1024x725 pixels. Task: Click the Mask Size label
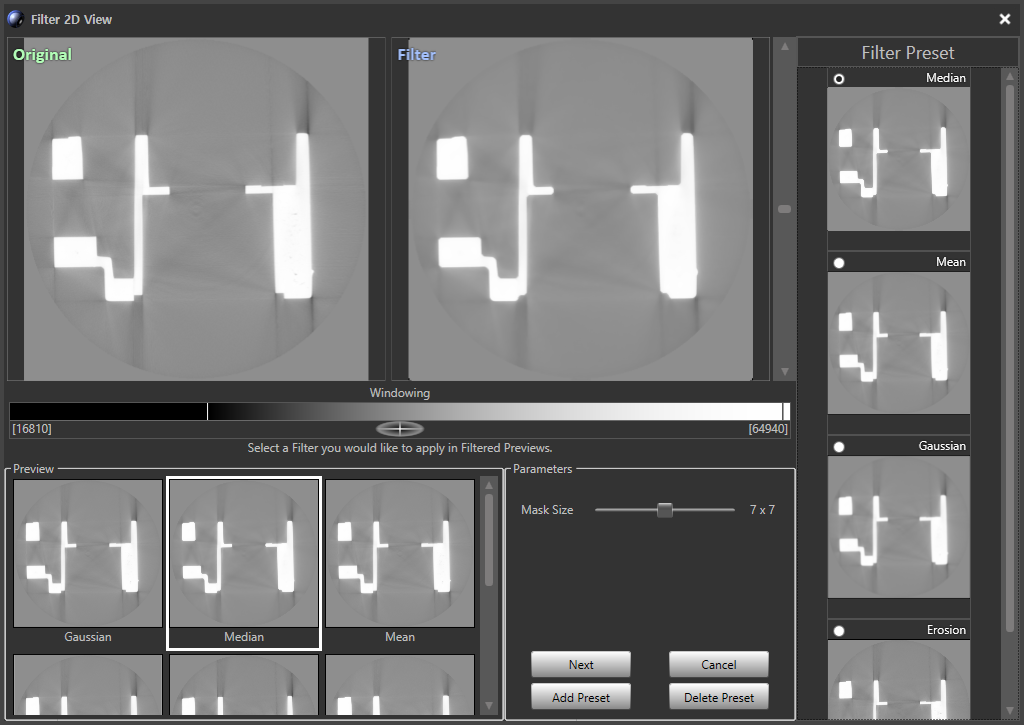(547, 510)
